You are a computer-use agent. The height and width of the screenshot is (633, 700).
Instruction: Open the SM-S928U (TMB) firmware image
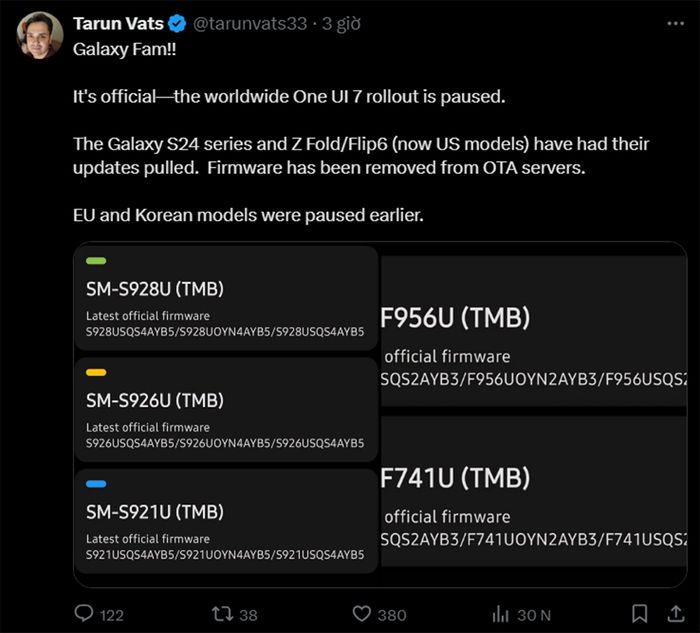click(x=226, y=298)
